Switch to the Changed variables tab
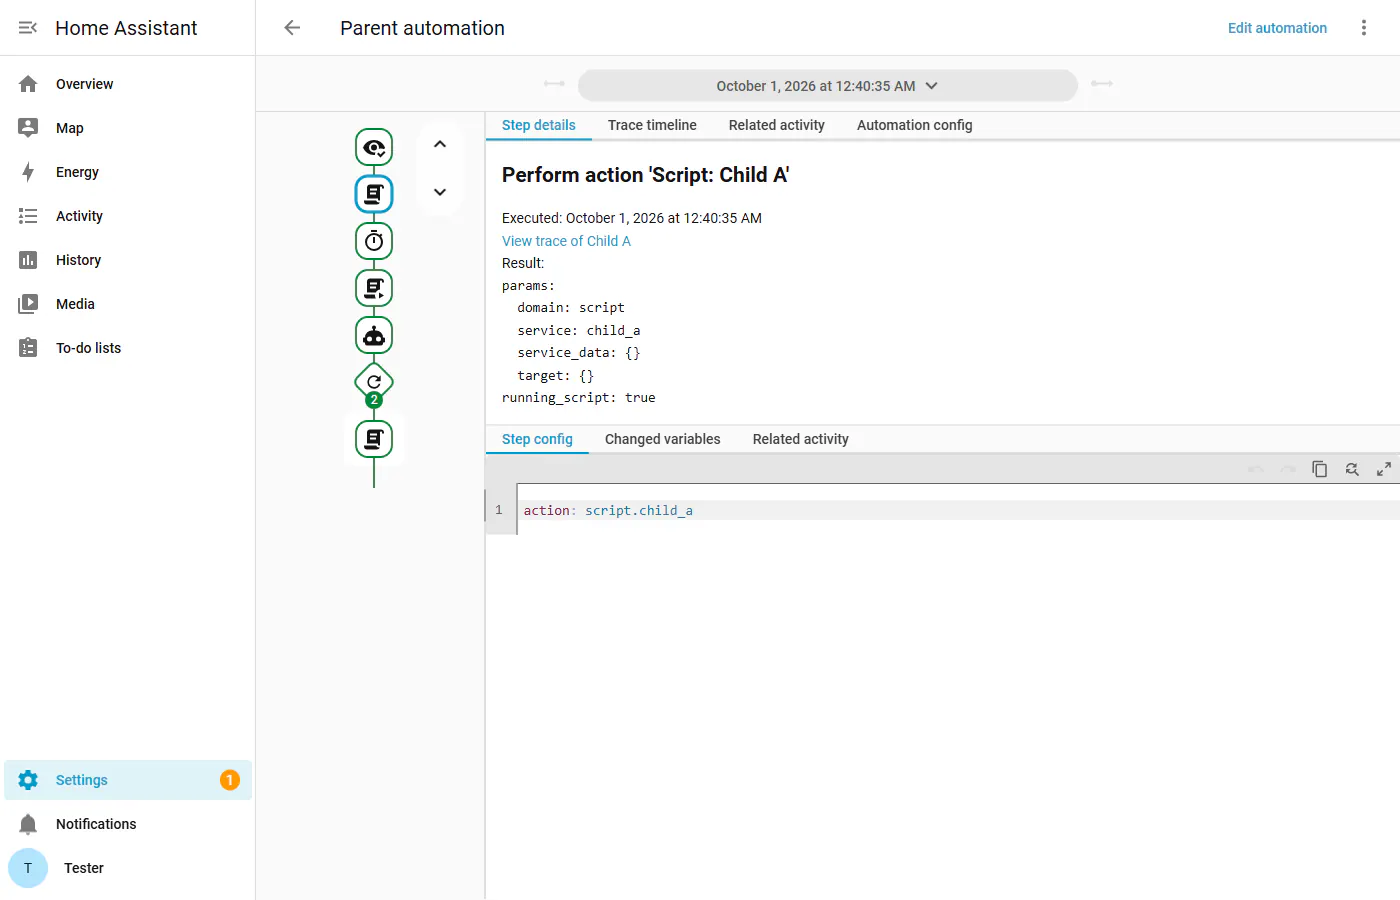This screenshot has width=1400, height=900. [x=663, y=439]
